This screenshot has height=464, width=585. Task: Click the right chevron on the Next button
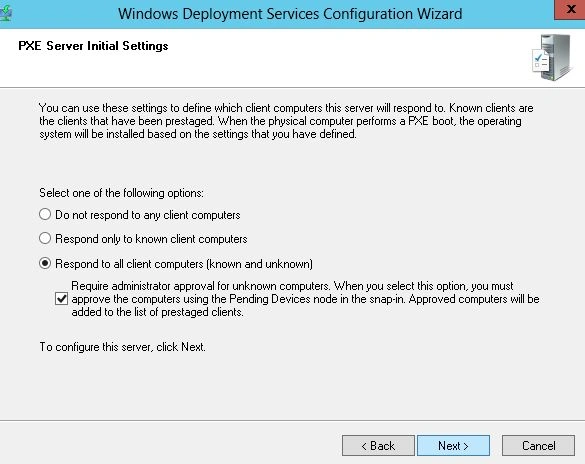coord(466,446)
